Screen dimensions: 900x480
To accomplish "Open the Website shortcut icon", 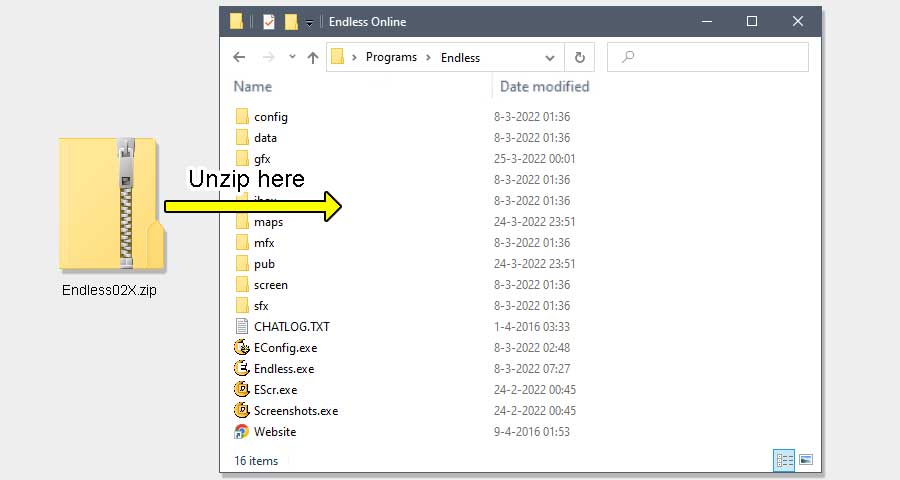I will click(241, 432).
